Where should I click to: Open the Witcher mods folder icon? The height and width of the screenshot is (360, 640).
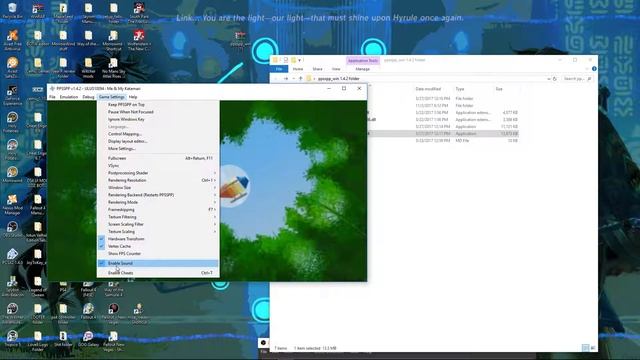[x=88, y=67]
